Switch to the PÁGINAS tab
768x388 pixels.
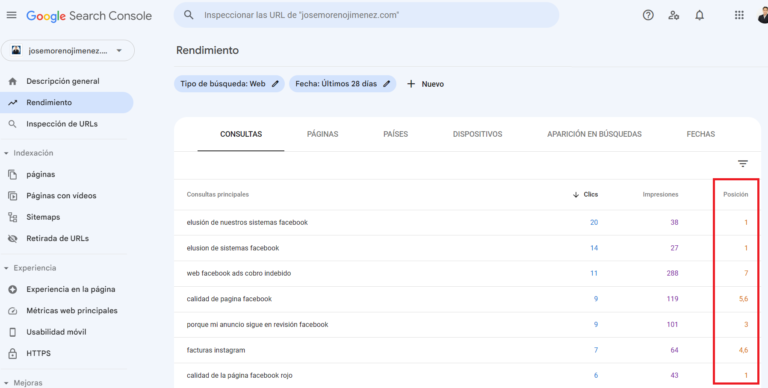[x=322, y=134]
